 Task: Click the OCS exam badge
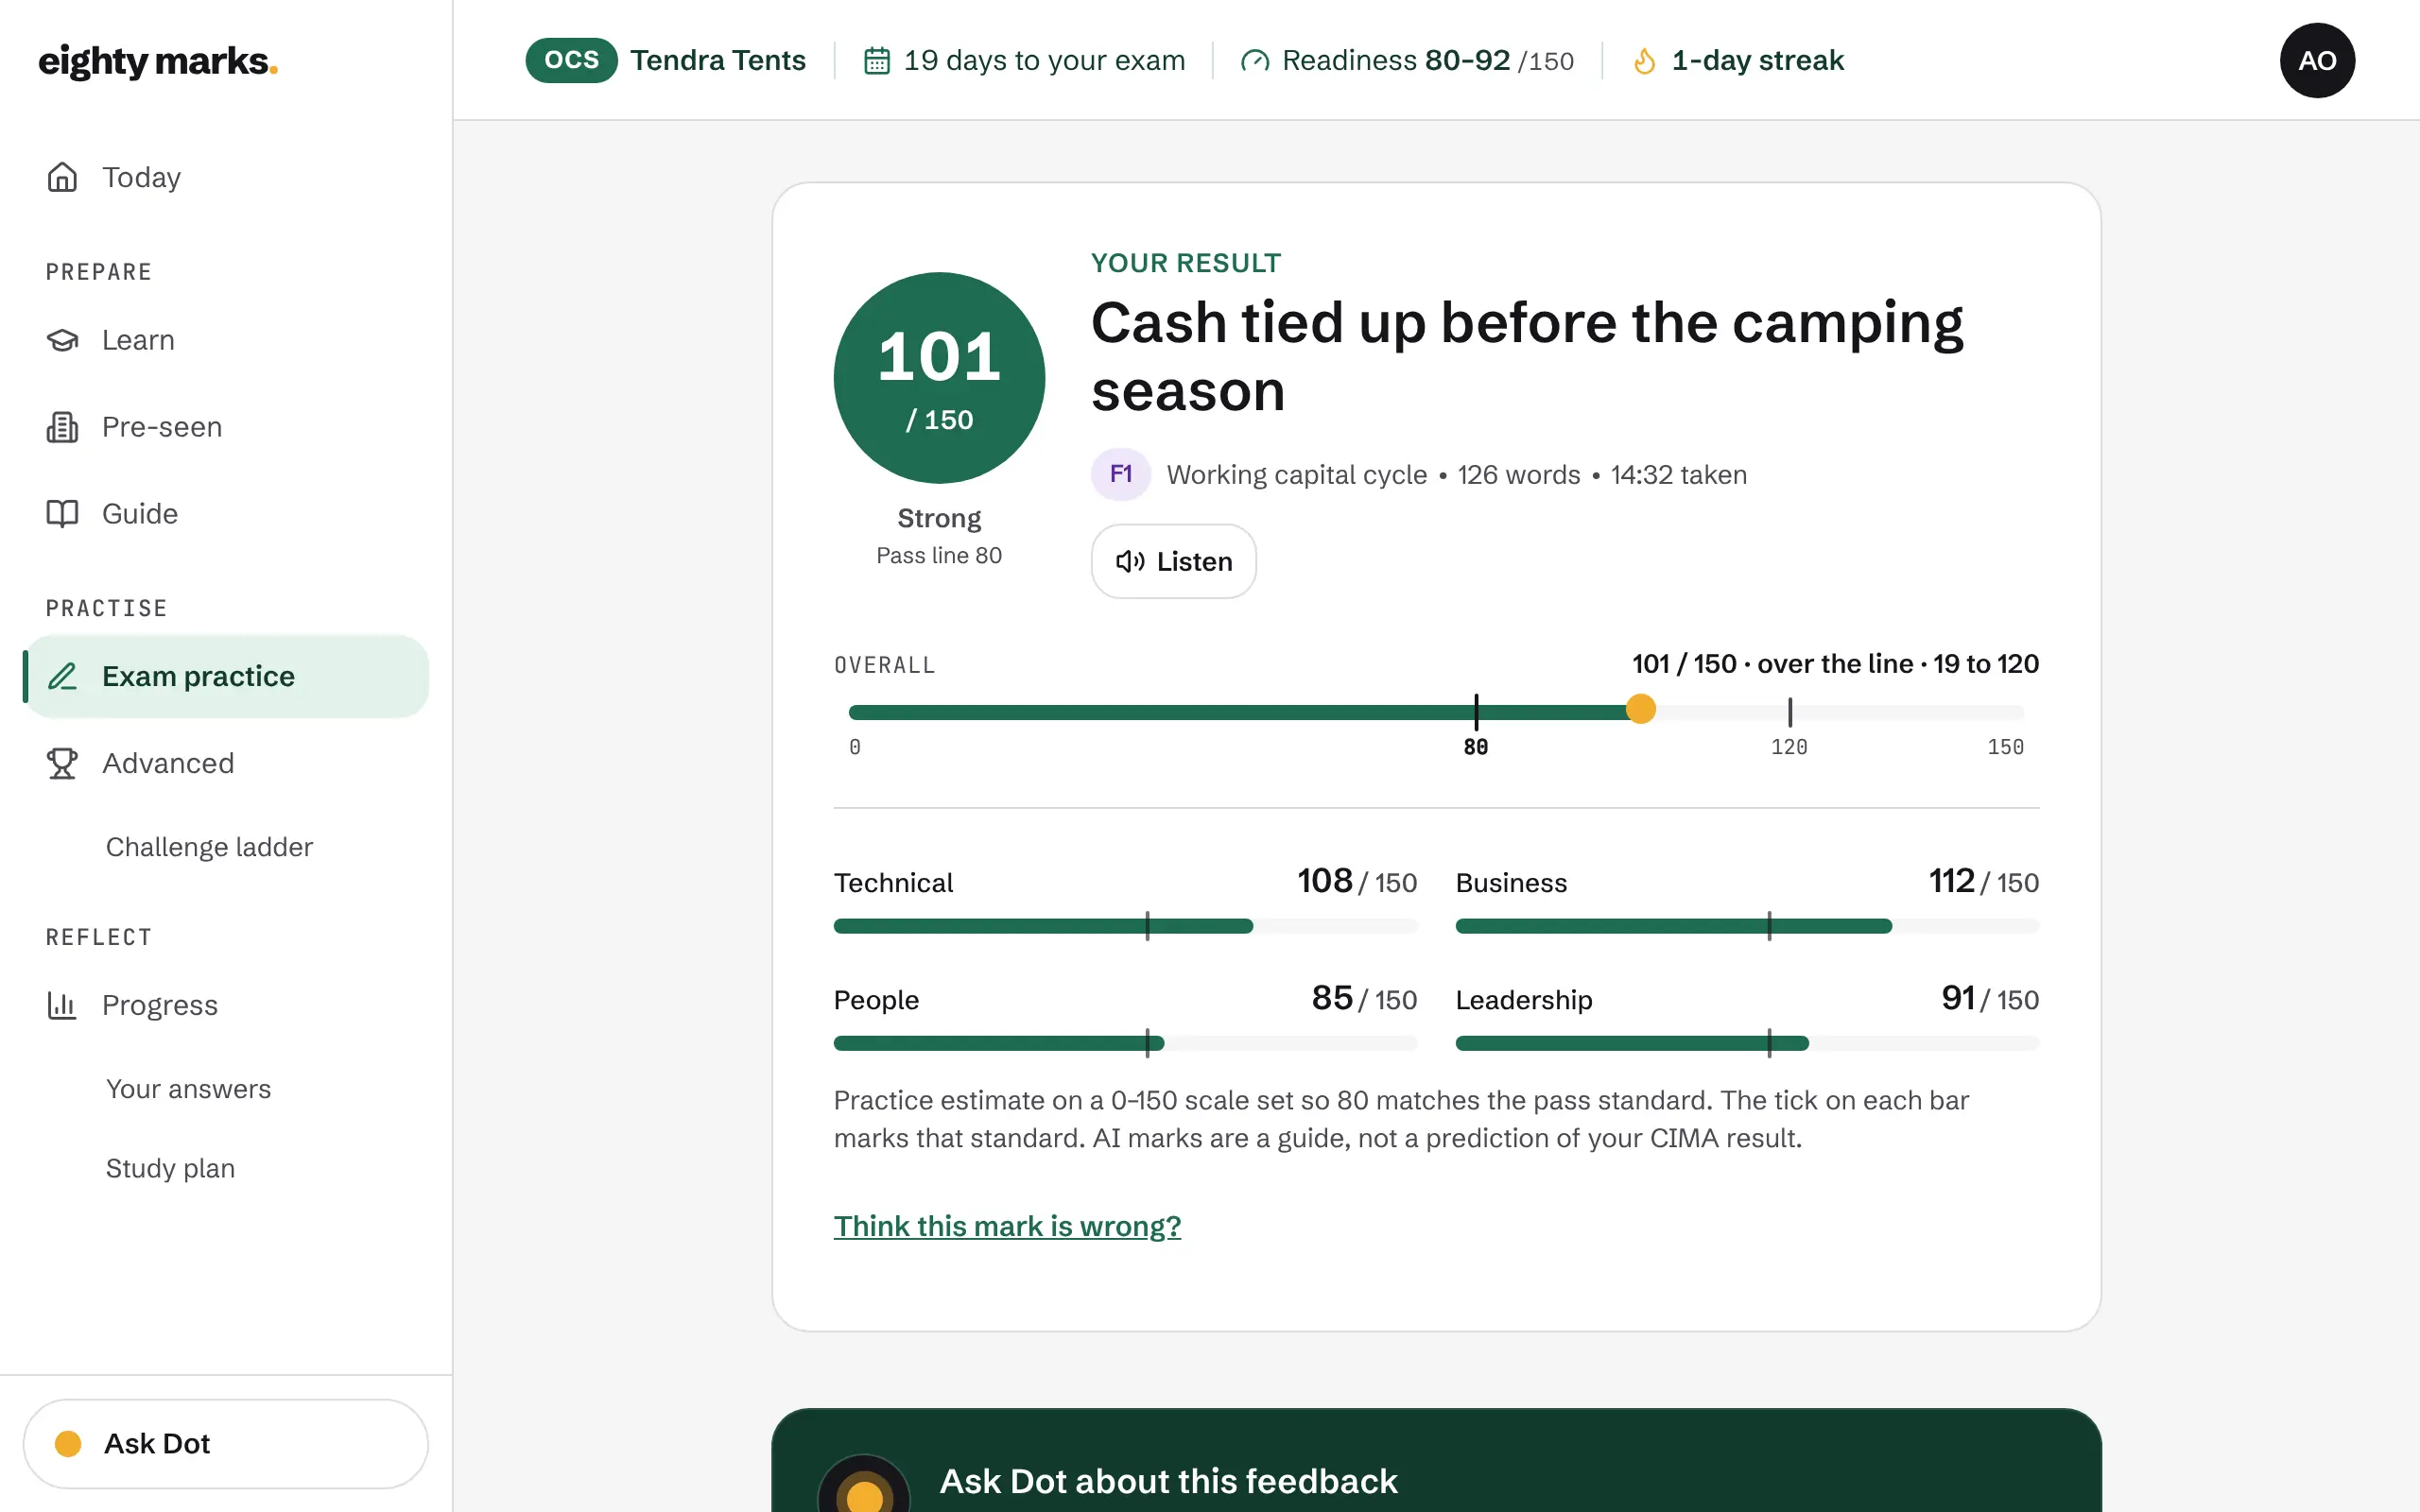(x=571, y=60)
